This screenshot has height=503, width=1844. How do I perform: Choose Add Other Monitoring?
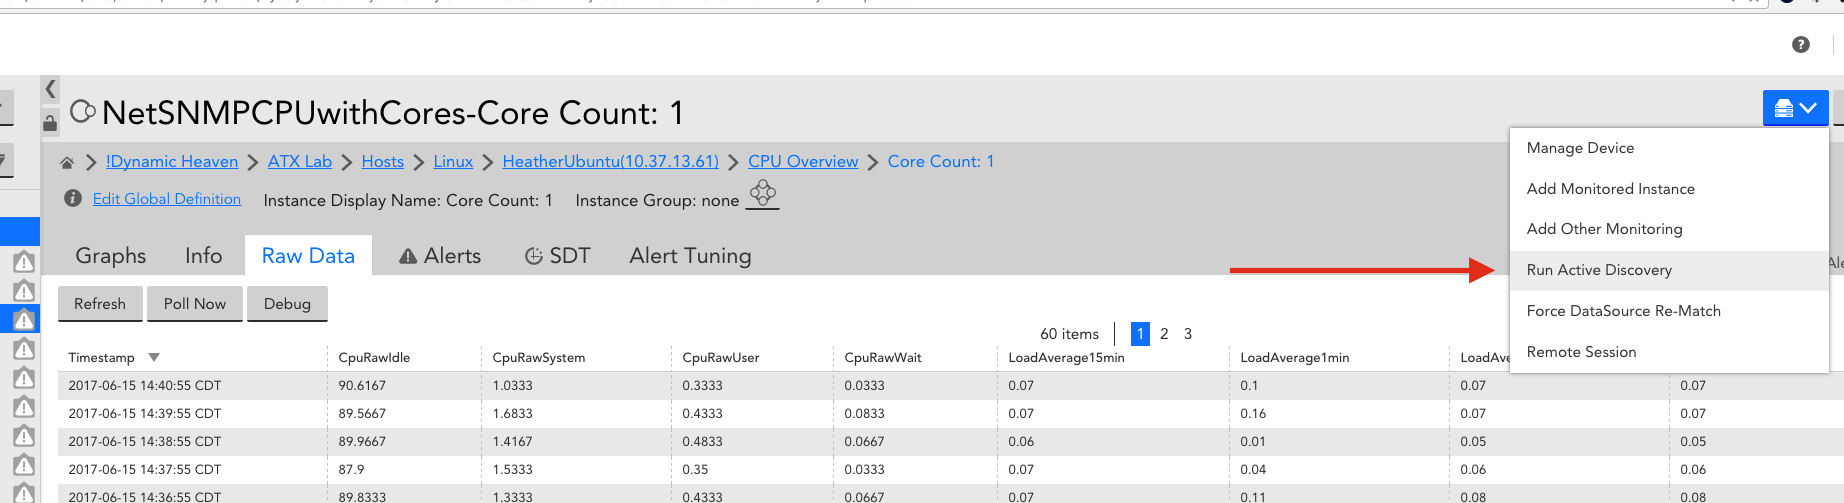(1669, 229)
